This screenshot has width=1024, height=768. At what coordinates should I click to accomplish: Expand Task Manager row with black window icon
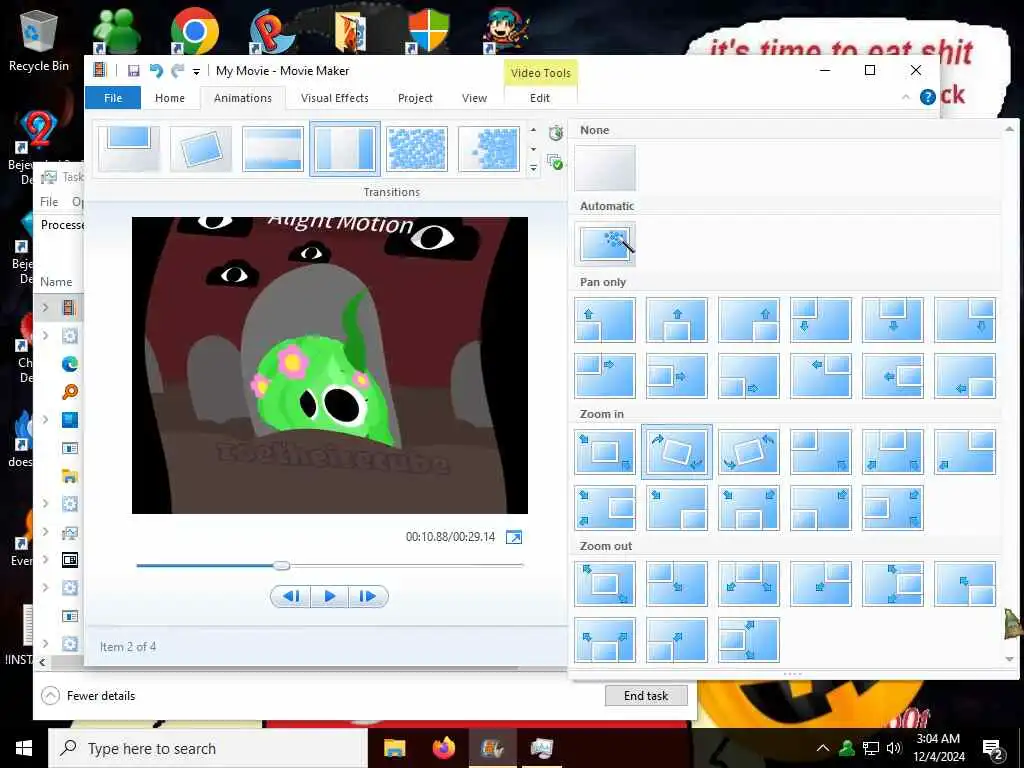tap(45, 560)
